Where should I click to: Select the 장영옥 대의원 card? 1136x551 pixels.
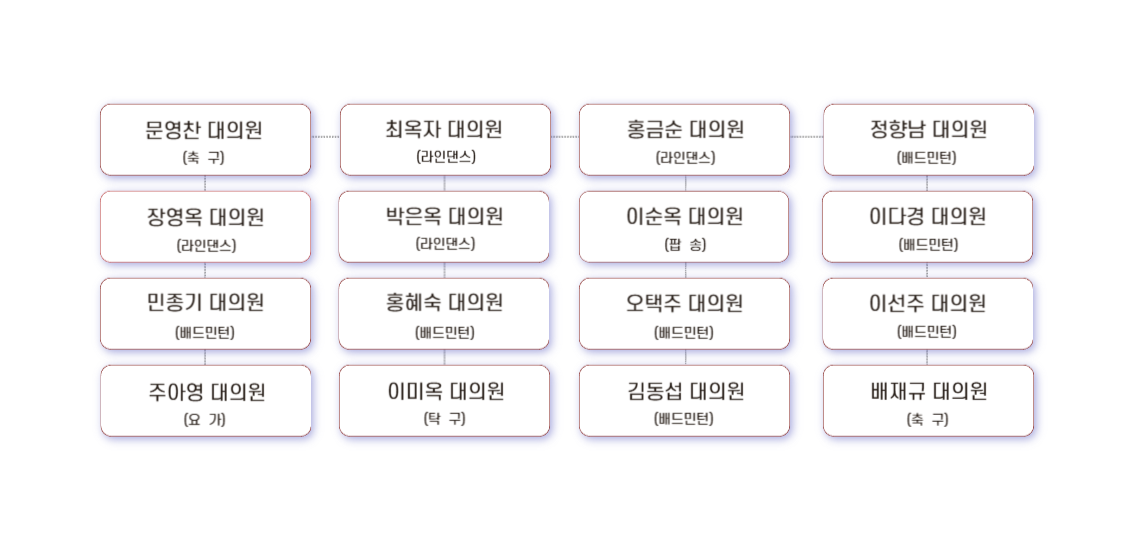(x=205, y=227)
